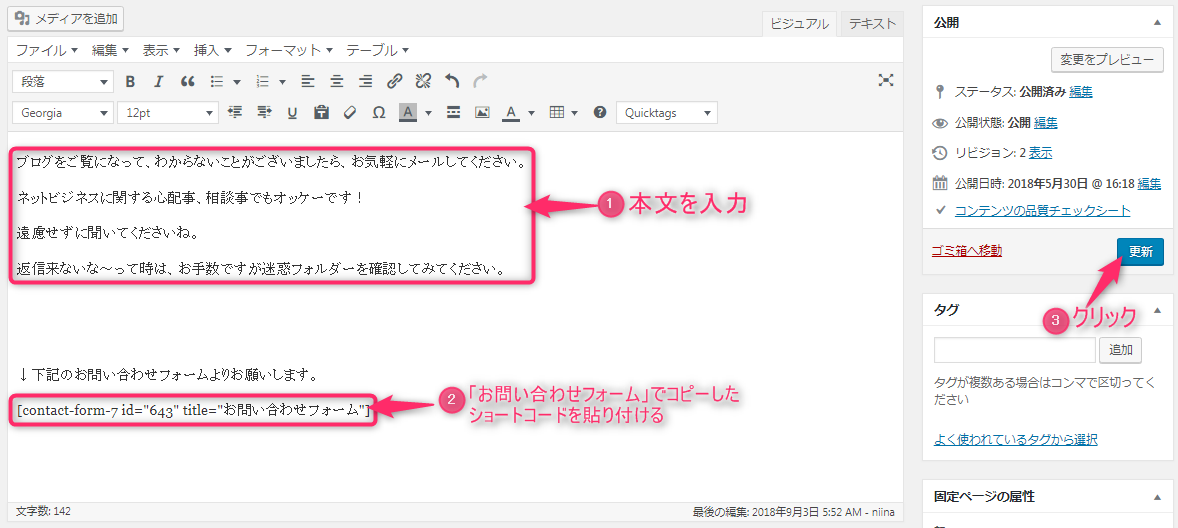The image size is (1178, 528).
Task: Click the blue 更新 button
Action: (1140, 252)
